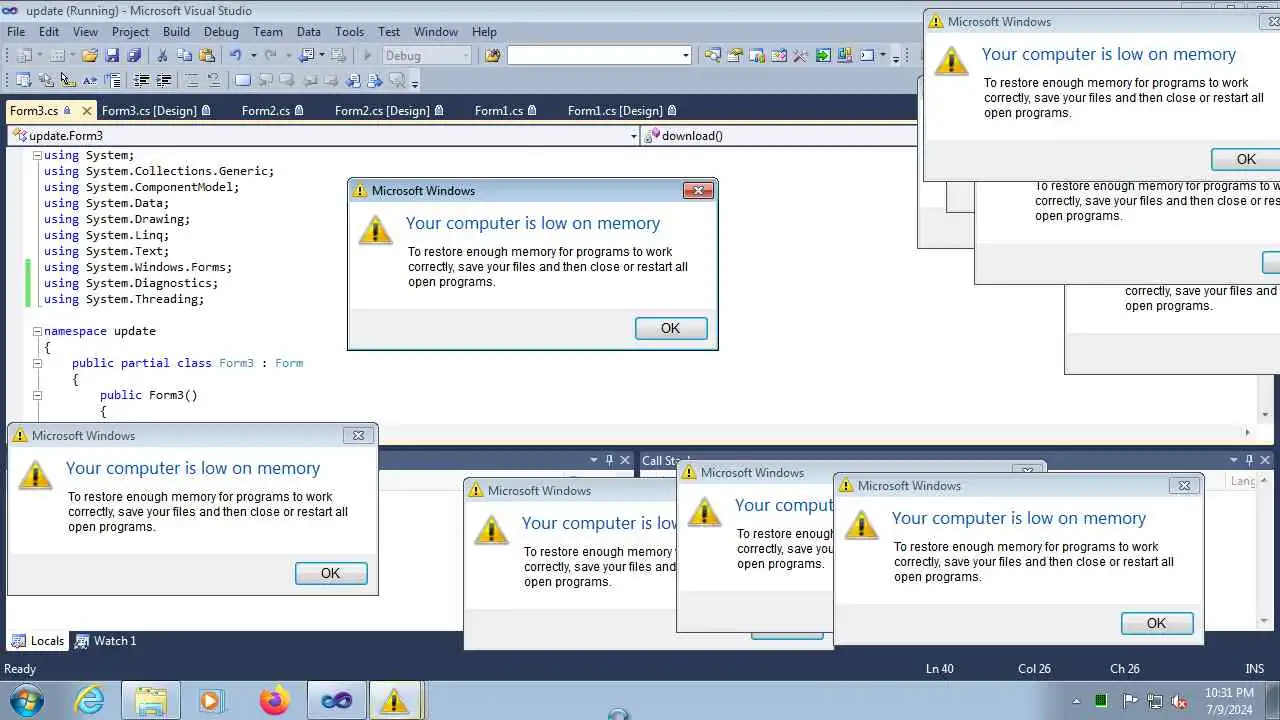Switch to the Form2.cs tab
The height and width of the screenshot is (720, 1280).
tap(272, 110)
